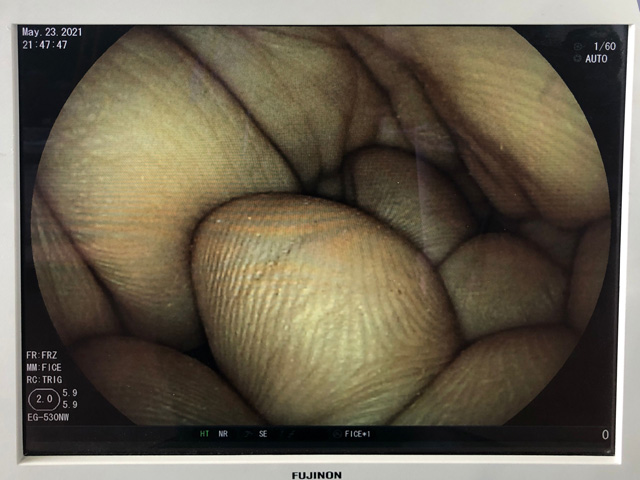Click the shutter speed icon beside 1/60
Screen dimensions: 640x480
pos(578,47)
